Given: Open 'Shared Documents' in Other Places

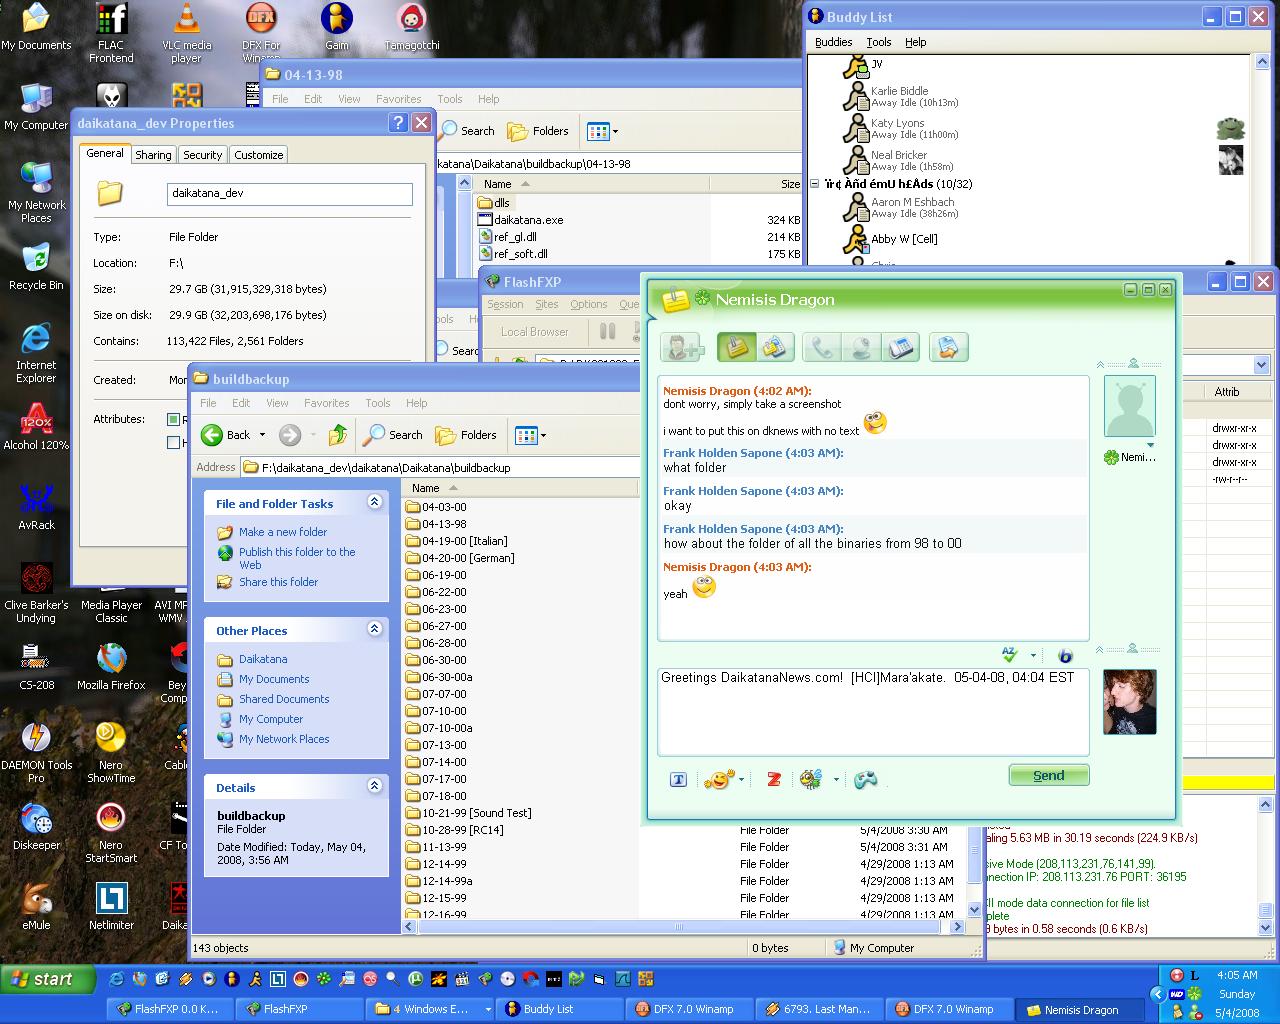Looking at the screenshot, I should (284, 699).
